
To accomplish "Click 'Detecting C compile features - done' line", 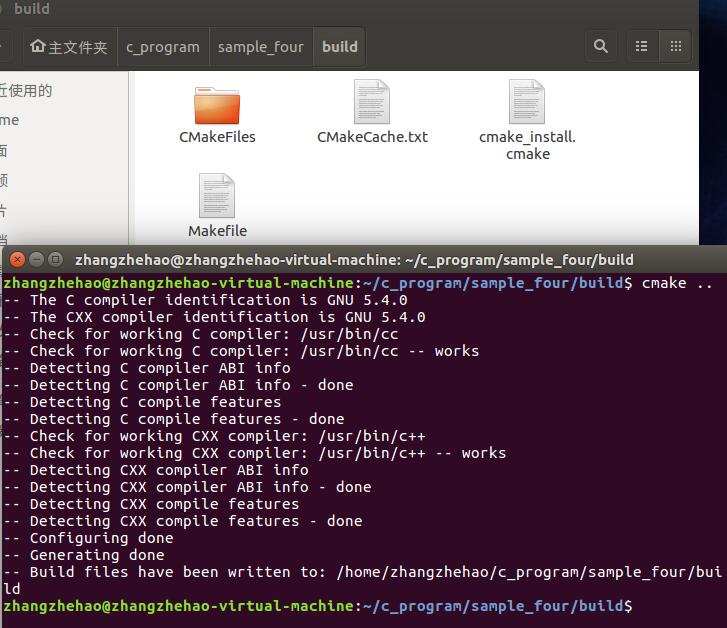I will tap(174, 419).
